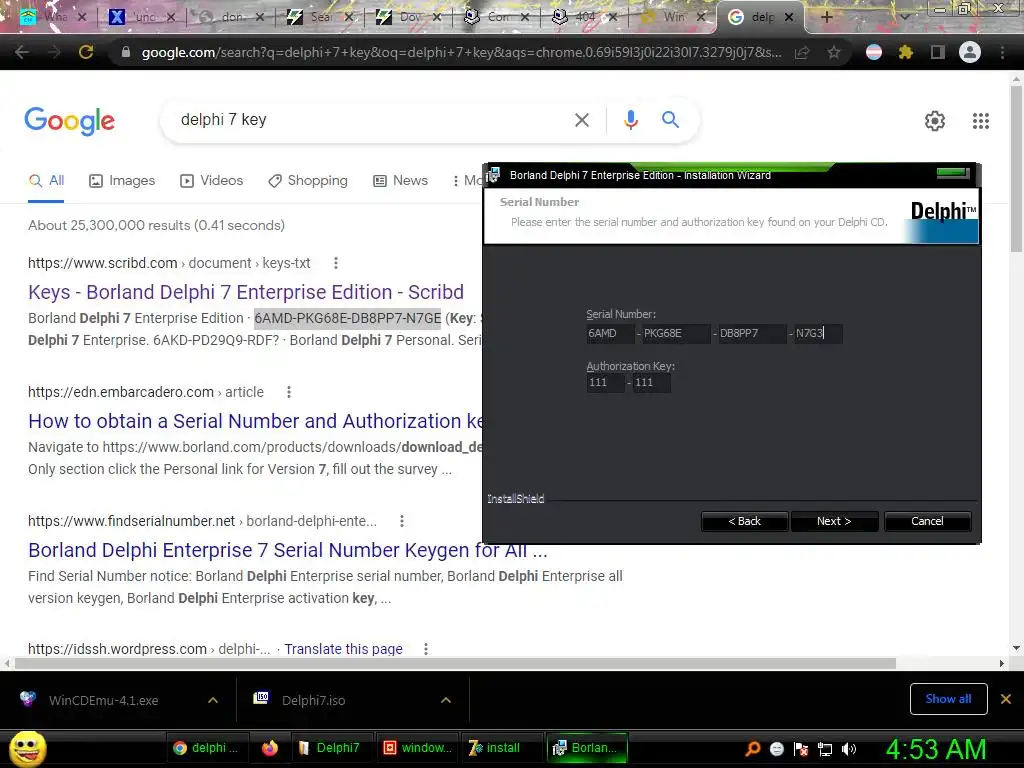
Task: Open more options for the Scribd result
Action: [336, 263]
